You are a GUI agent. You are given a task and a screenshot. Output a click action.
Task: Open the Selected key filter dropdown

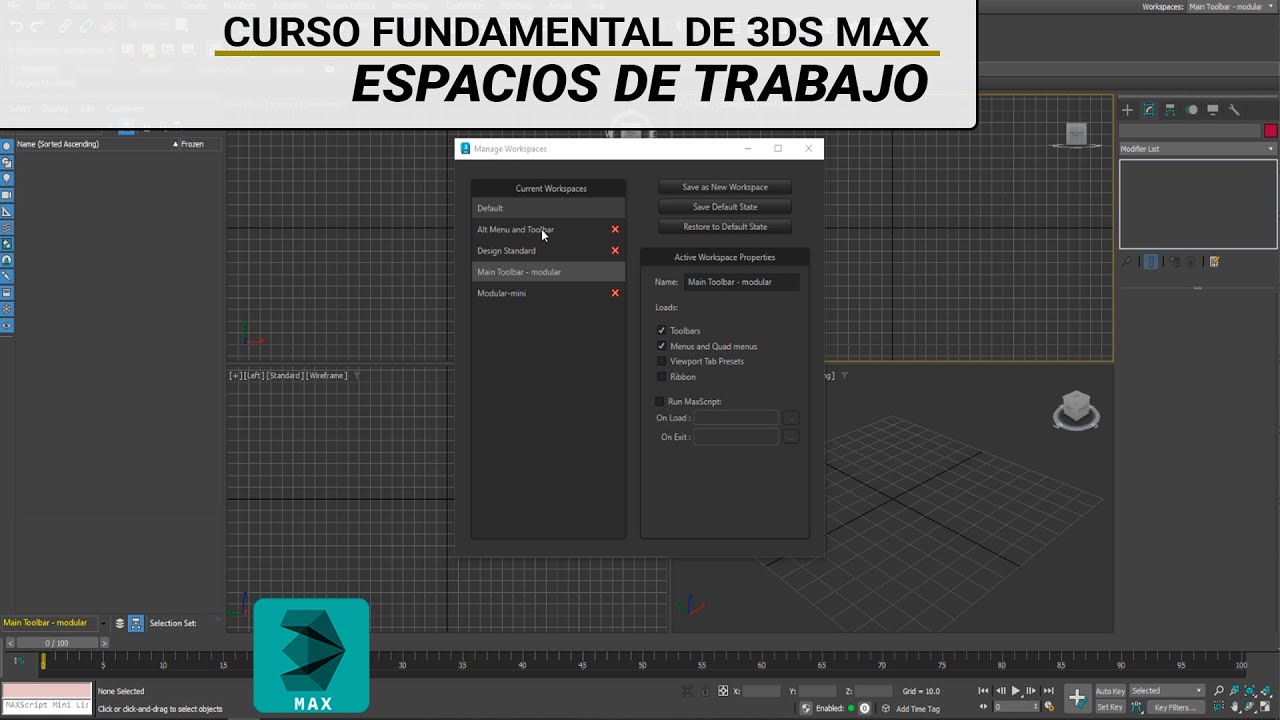coord(1167,691)
